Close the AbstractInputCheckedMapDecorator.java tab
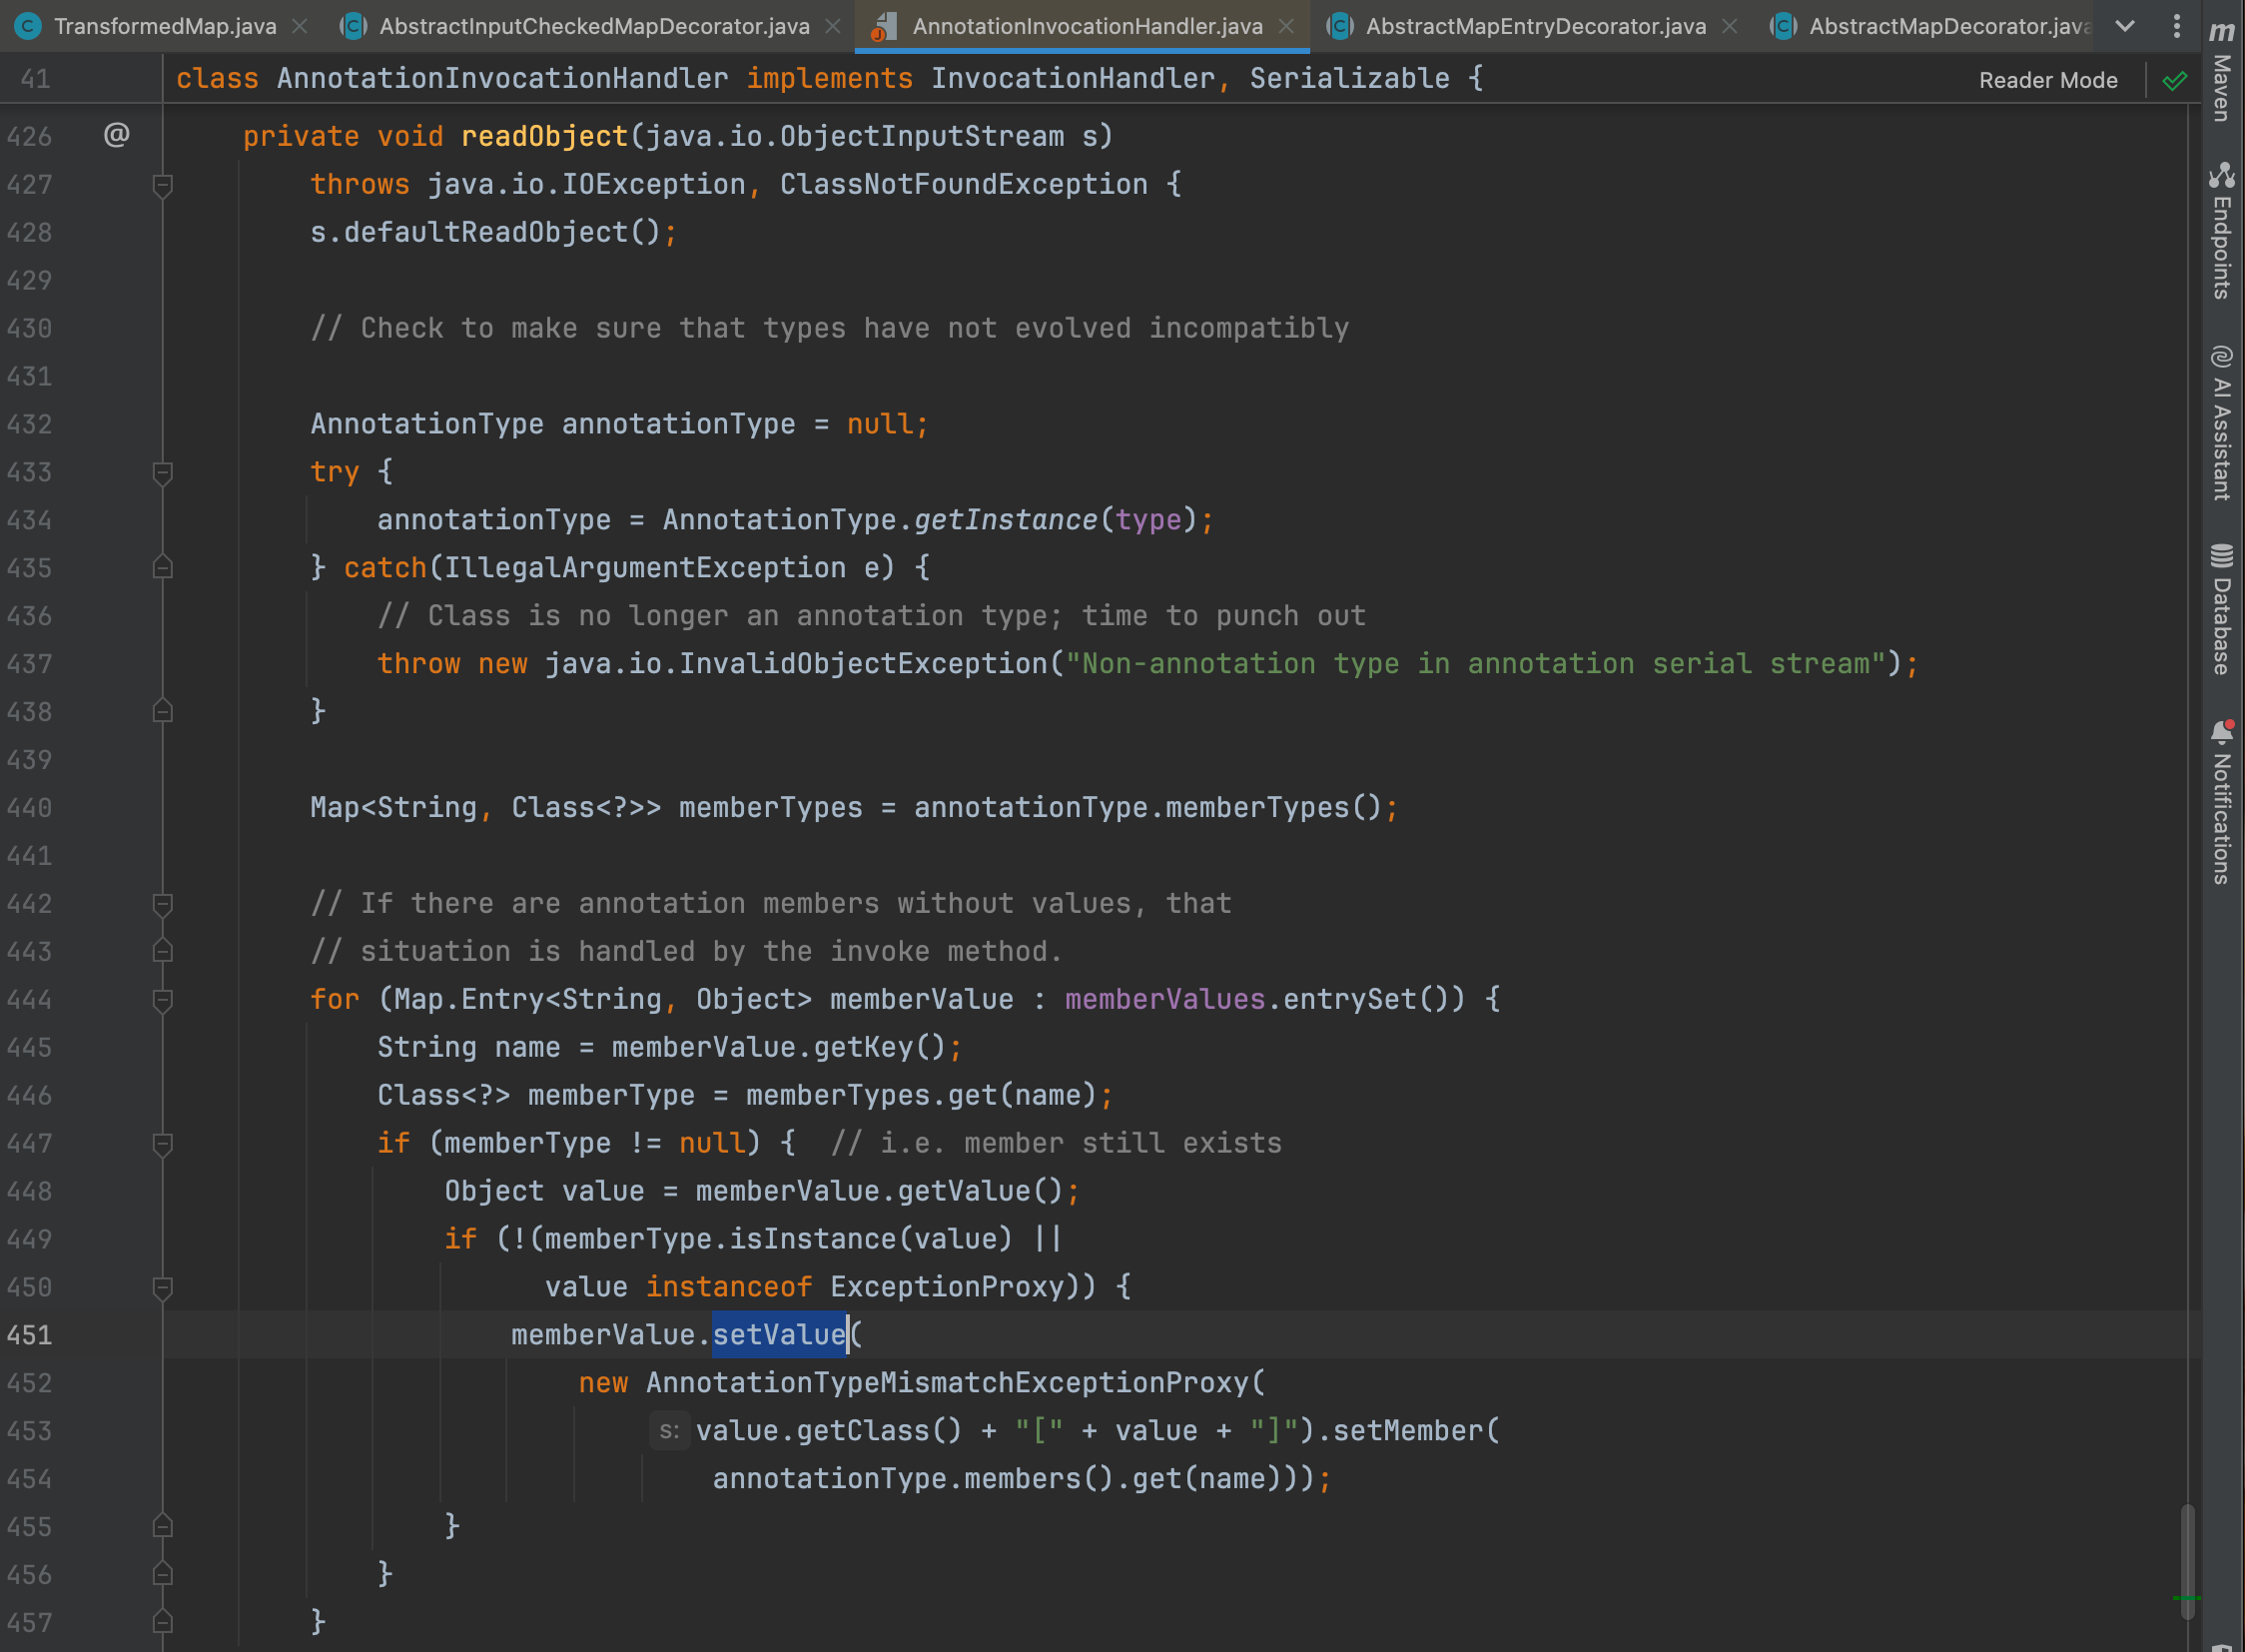This screenshot has width=2245, height=1652. [x=832, y=26]
